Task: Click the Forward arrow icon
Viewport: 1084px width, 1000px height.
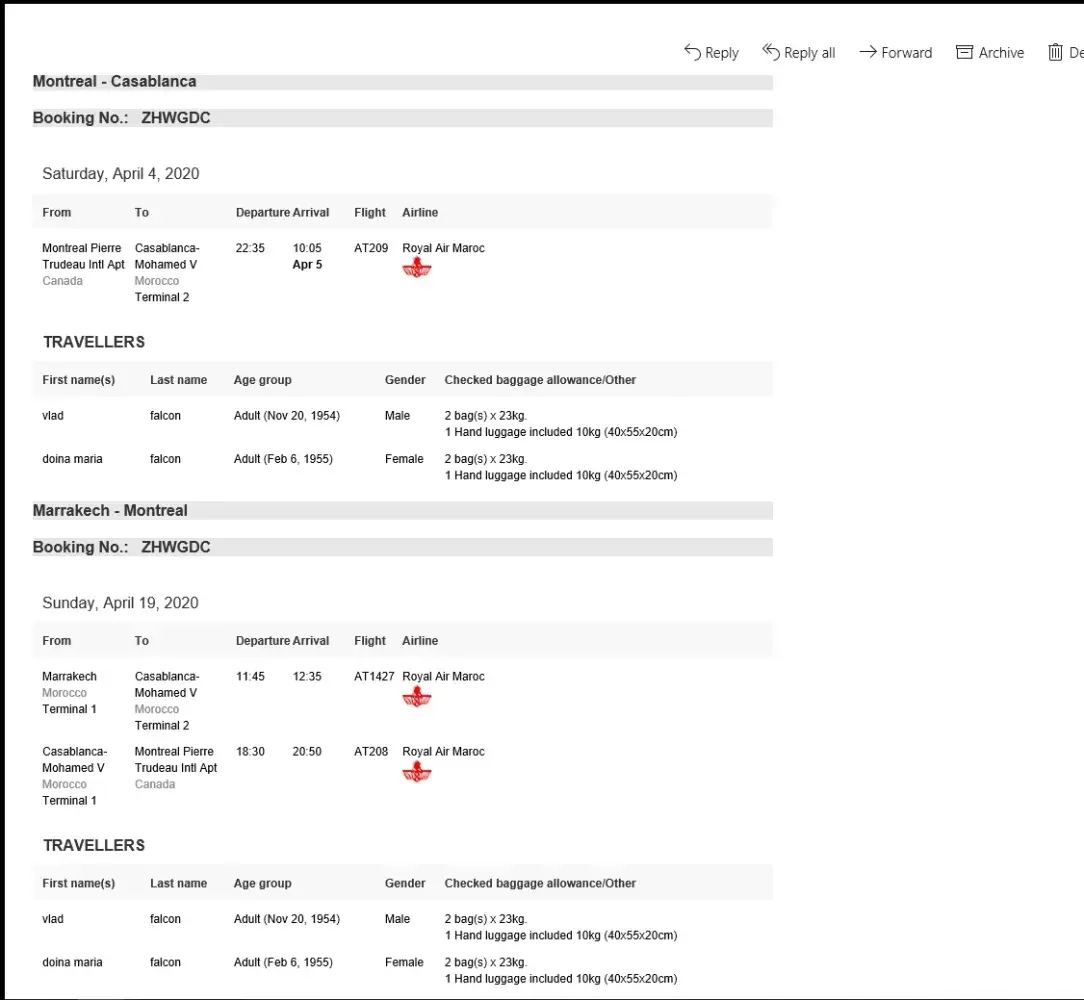Action: [867, 52]
